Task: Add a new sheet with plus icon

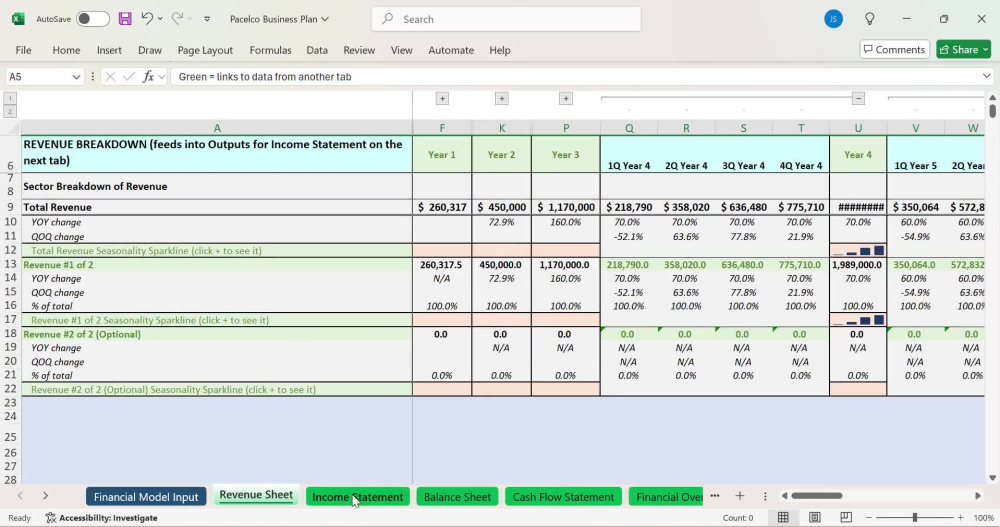Action: [739, 496]
